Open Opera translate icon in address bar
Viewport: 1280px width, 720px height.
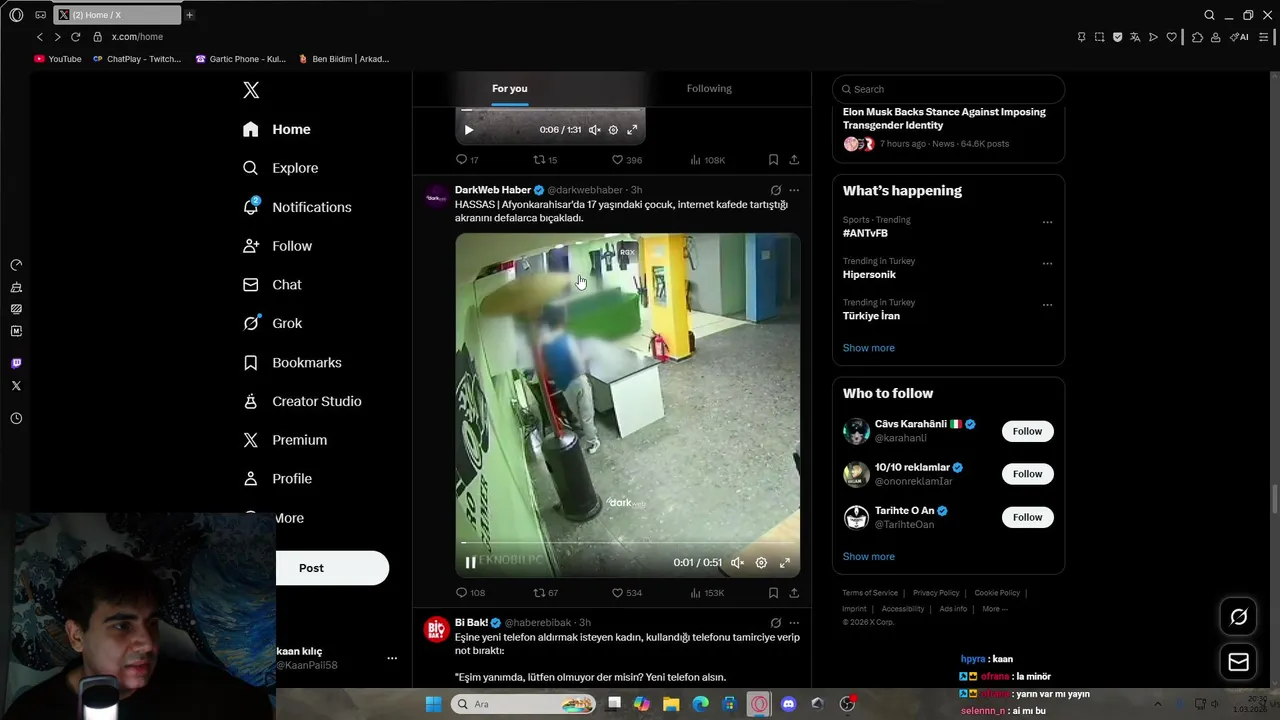(x=1135, y=37)
